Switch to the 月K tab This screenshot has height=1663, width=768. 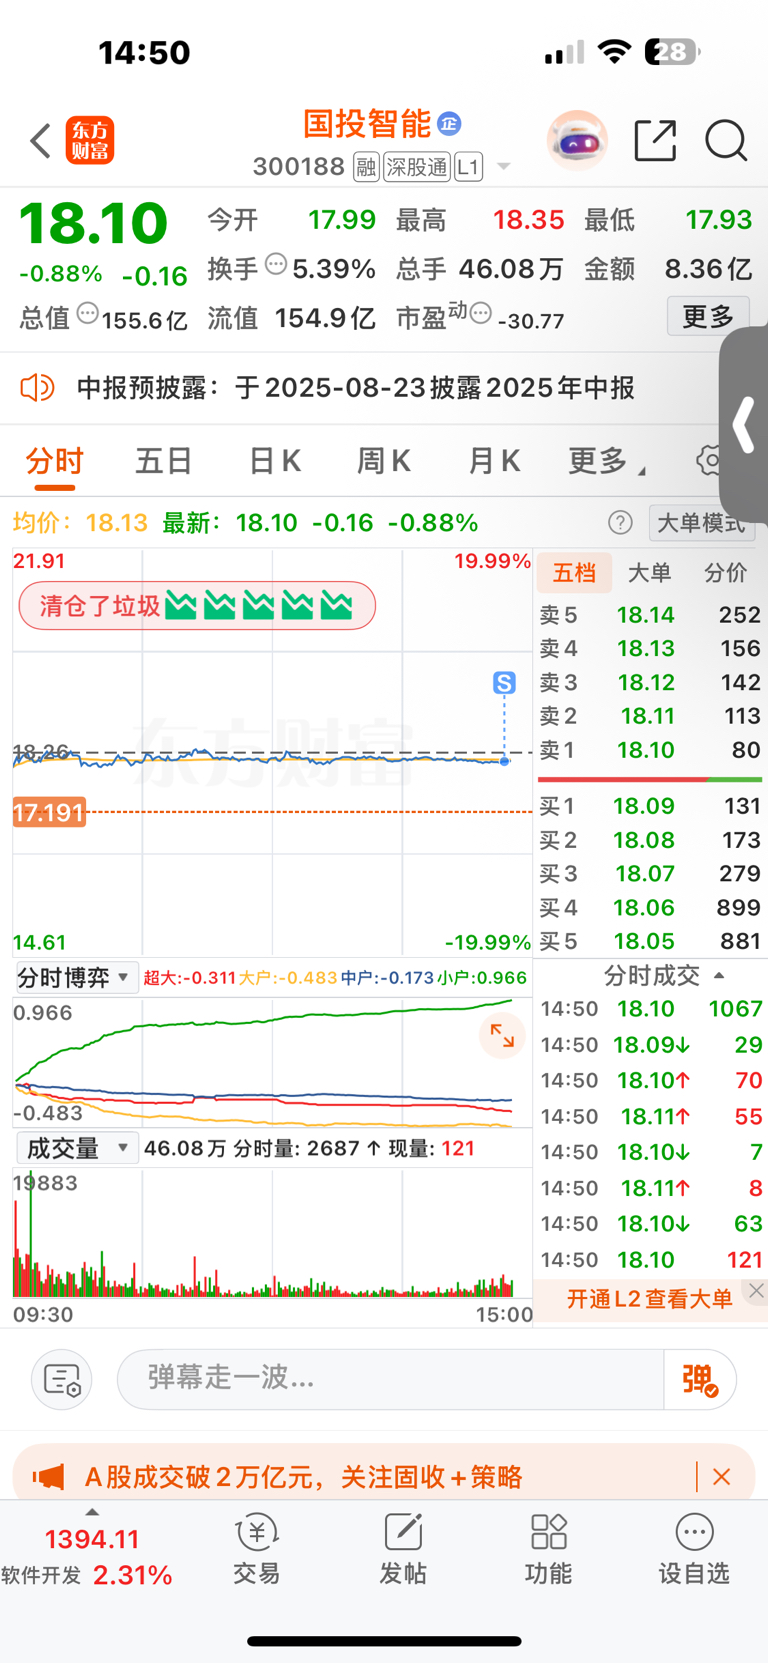pyautogui.click(x=494, y=461)
